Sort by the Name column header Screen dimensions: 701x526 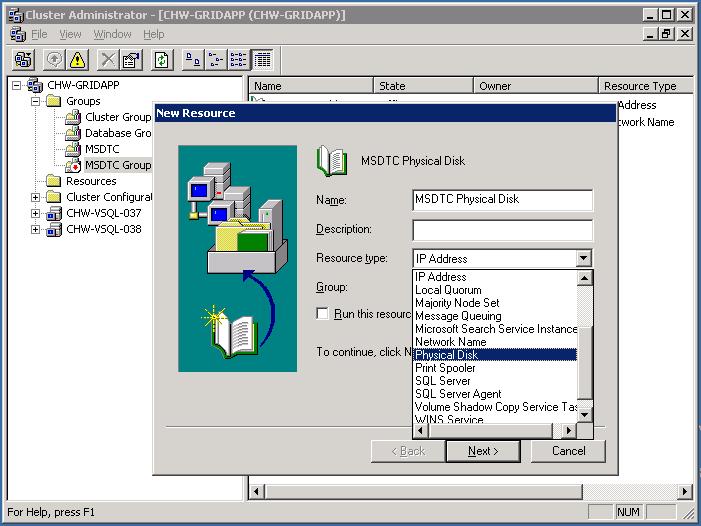coord(311,85)
